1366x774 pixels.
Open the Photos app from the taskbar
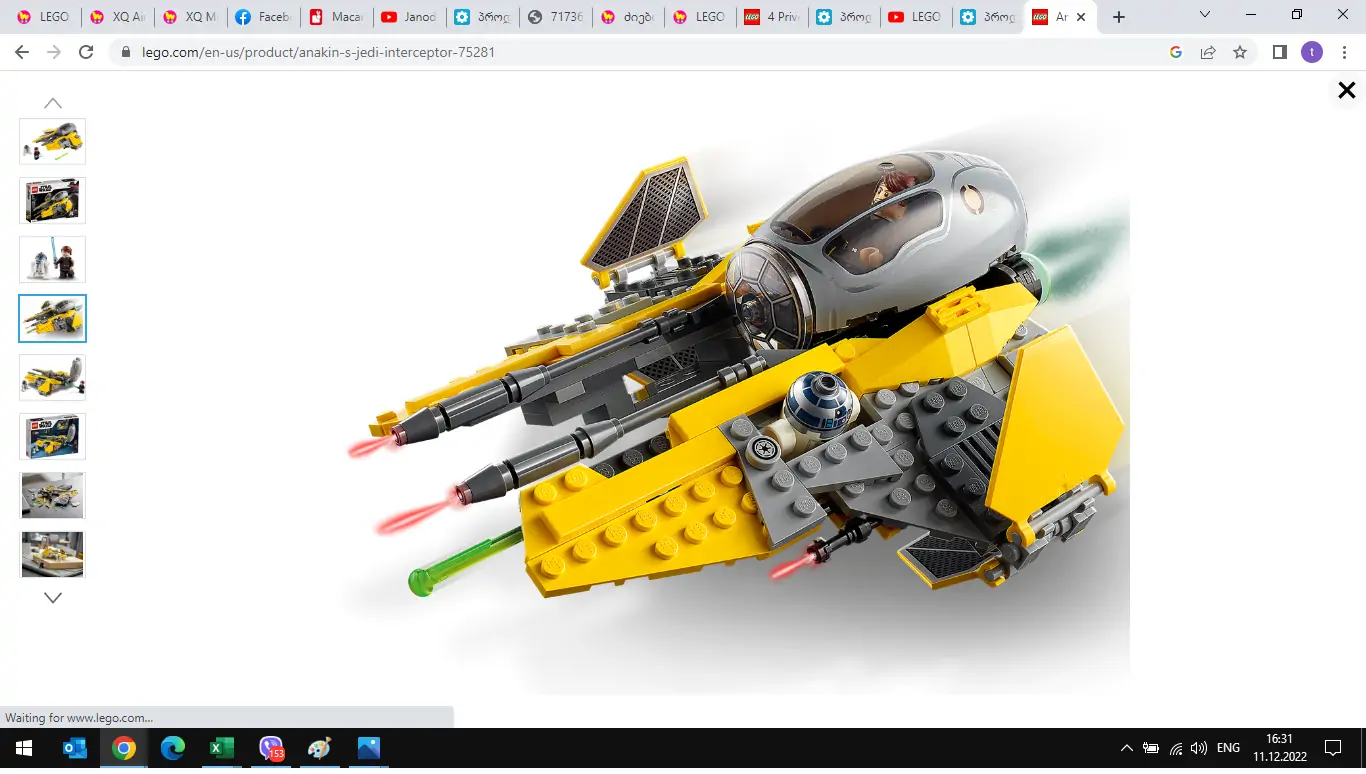pos(369,748)
